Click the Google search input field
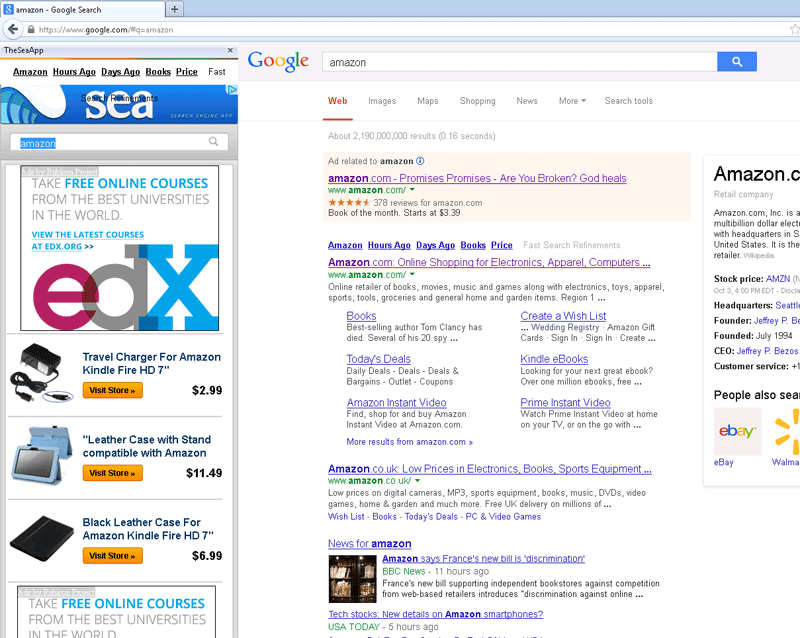Screen dimensions: 800x638 coord(518,62)
